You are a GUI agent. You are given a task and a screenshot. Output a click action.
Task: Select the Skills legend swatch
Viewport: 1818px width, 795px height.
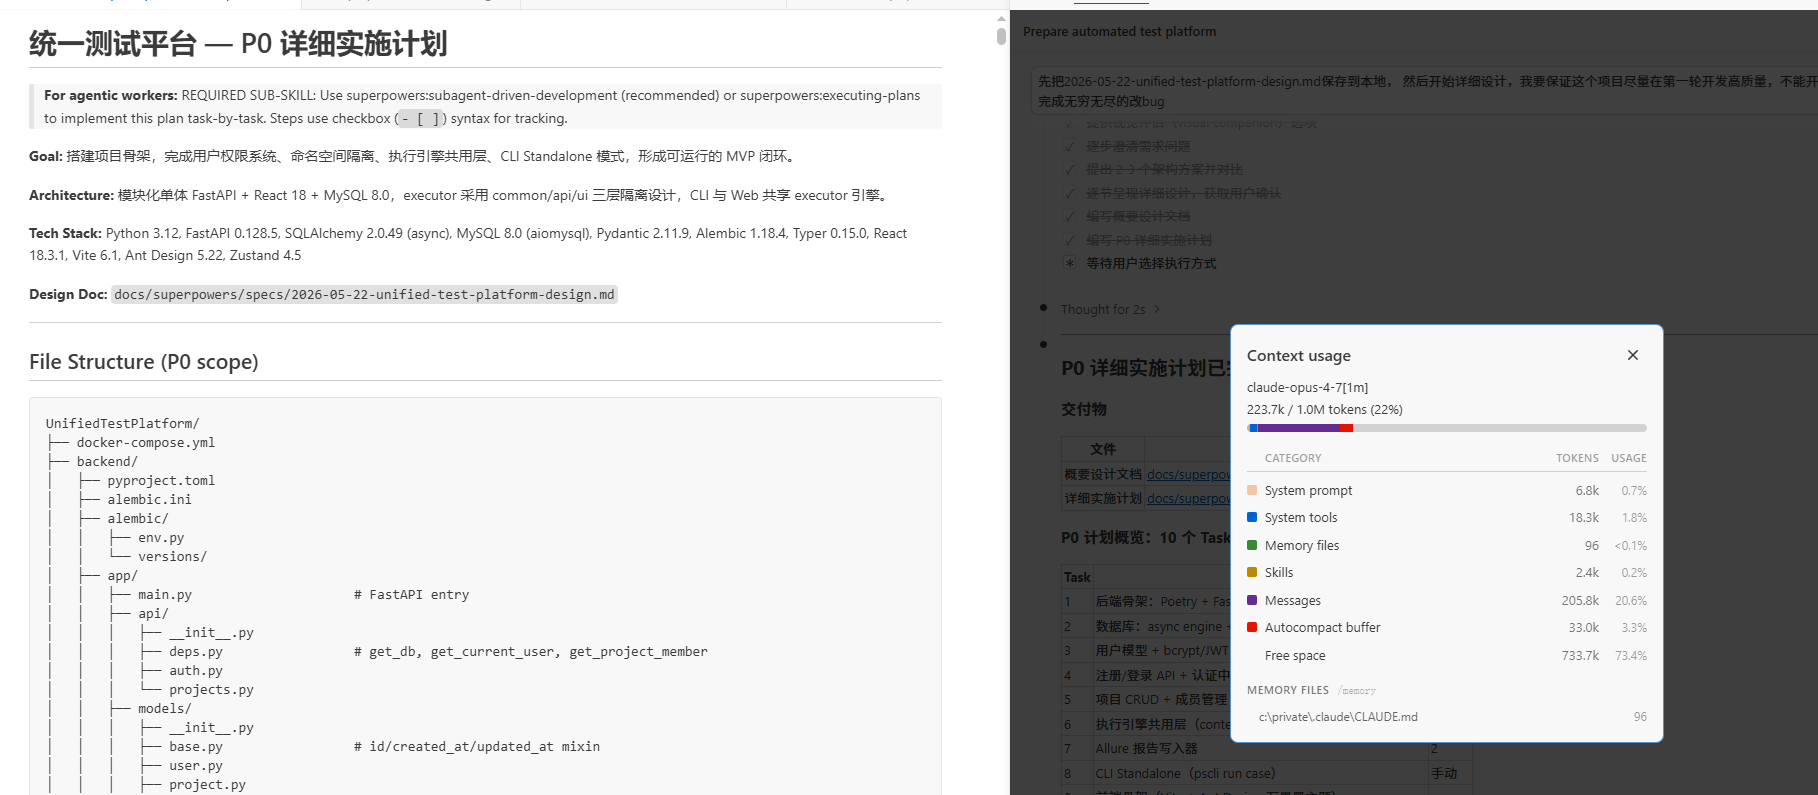(x=1252, y=572)
